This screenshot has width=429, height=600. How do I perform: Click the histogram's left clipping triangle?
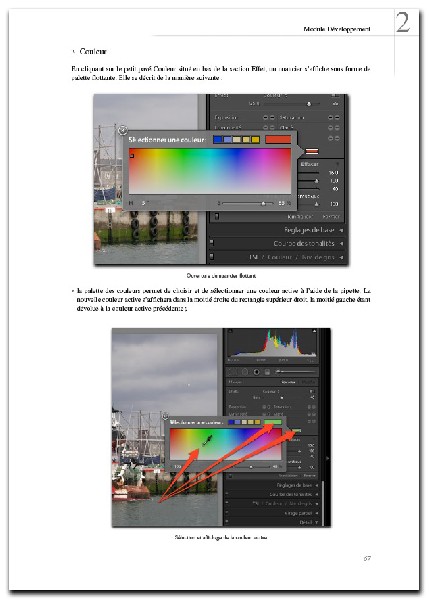coord(230,331)
